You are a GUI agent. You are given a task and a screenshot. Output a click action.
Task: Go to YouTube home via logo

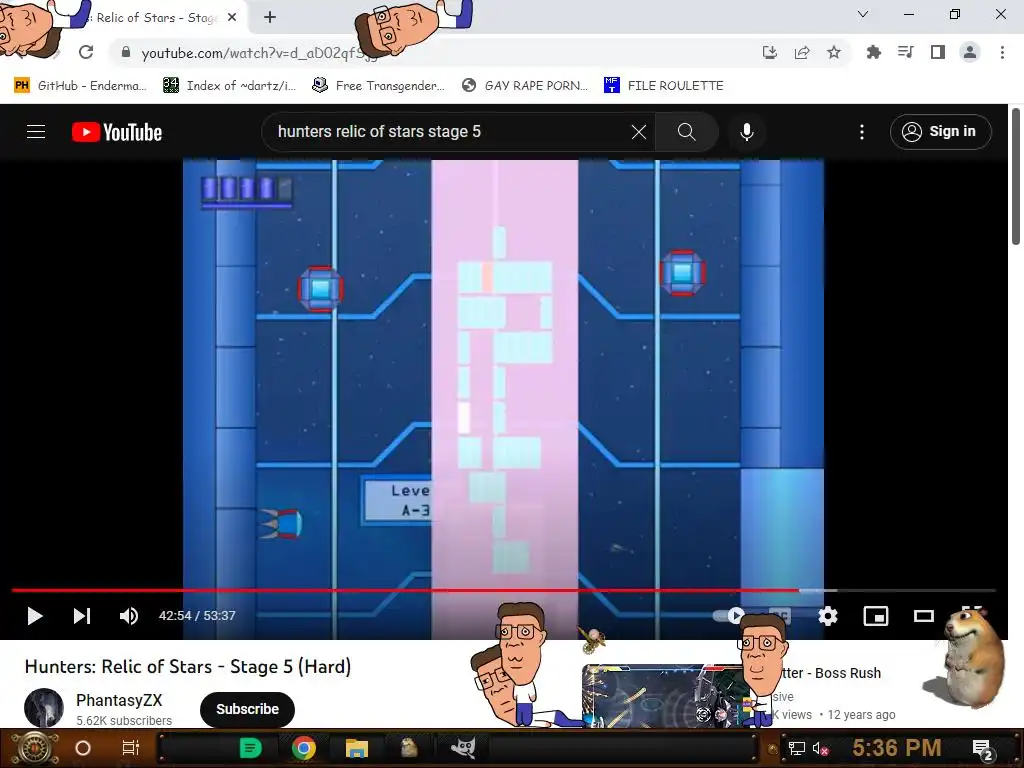click(117, 132)
